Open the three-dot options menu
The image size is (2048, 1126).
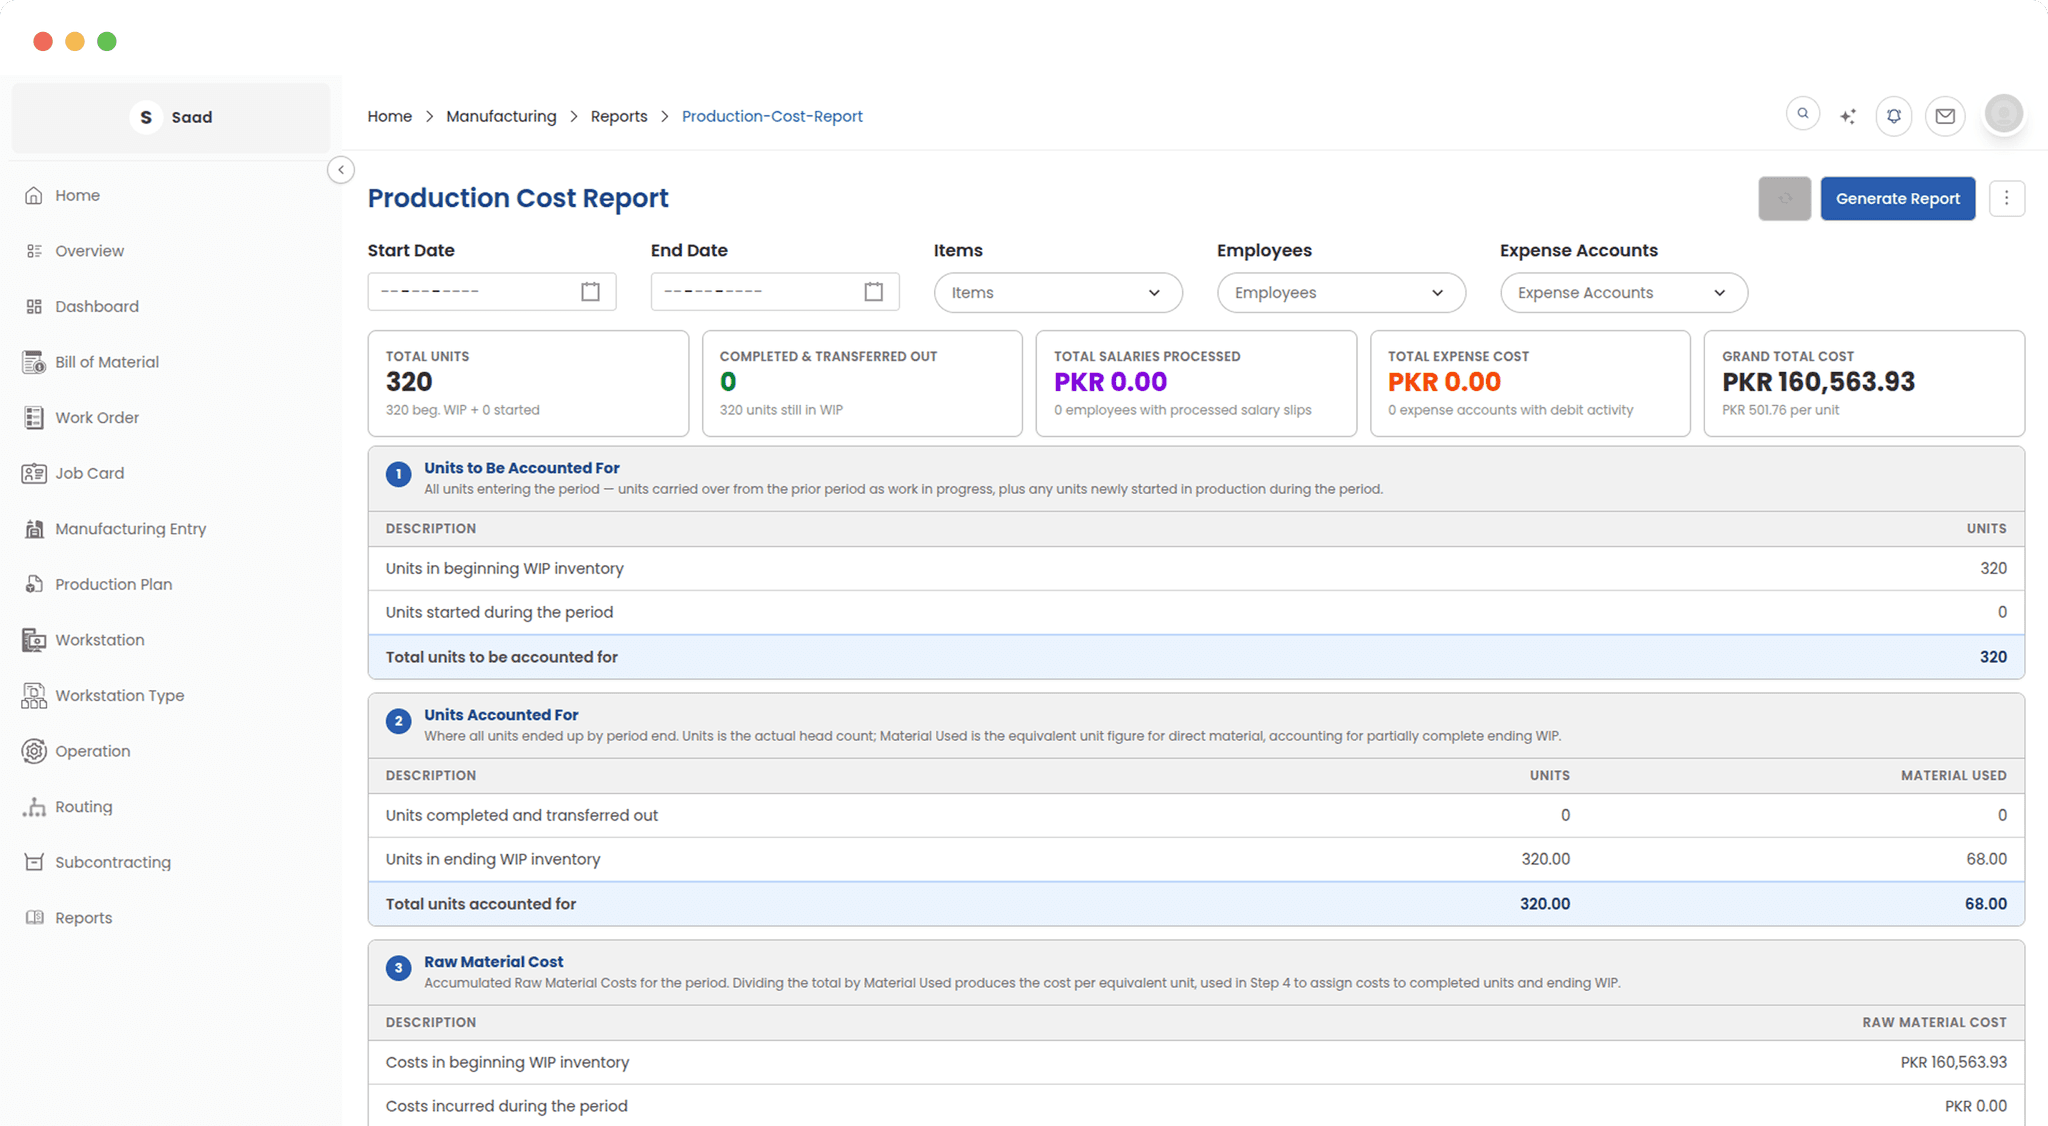coord(2007,198)
